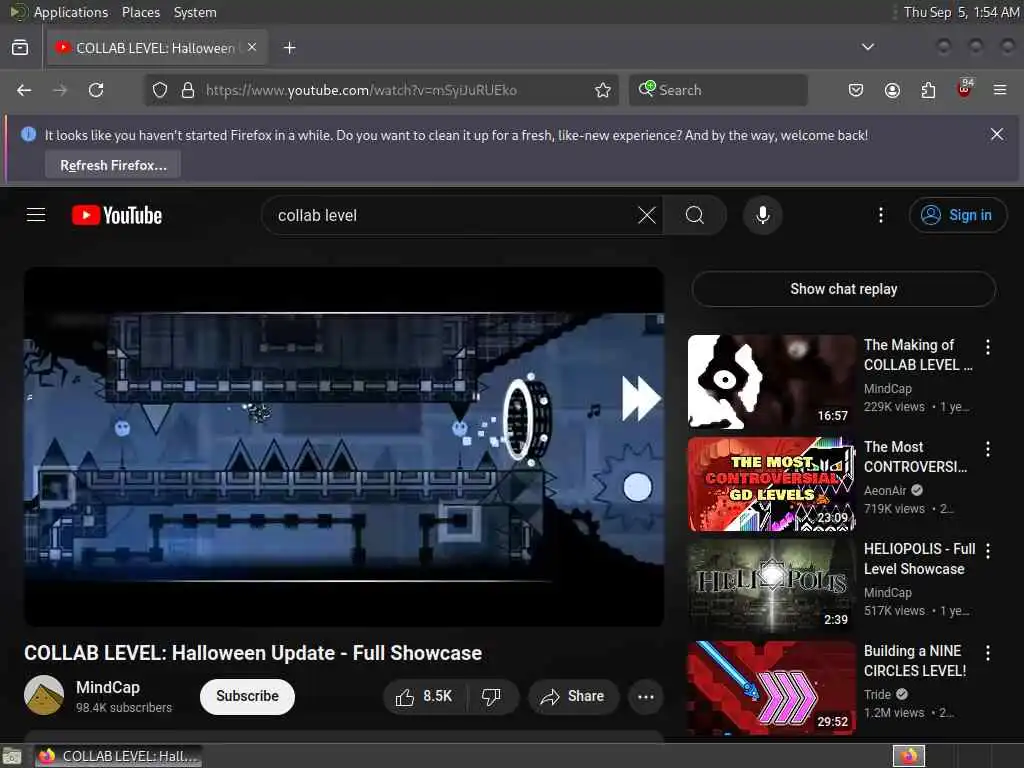Bookmark this page with the star
This screenshot has height=768, width=1024.
coord(603,90)
